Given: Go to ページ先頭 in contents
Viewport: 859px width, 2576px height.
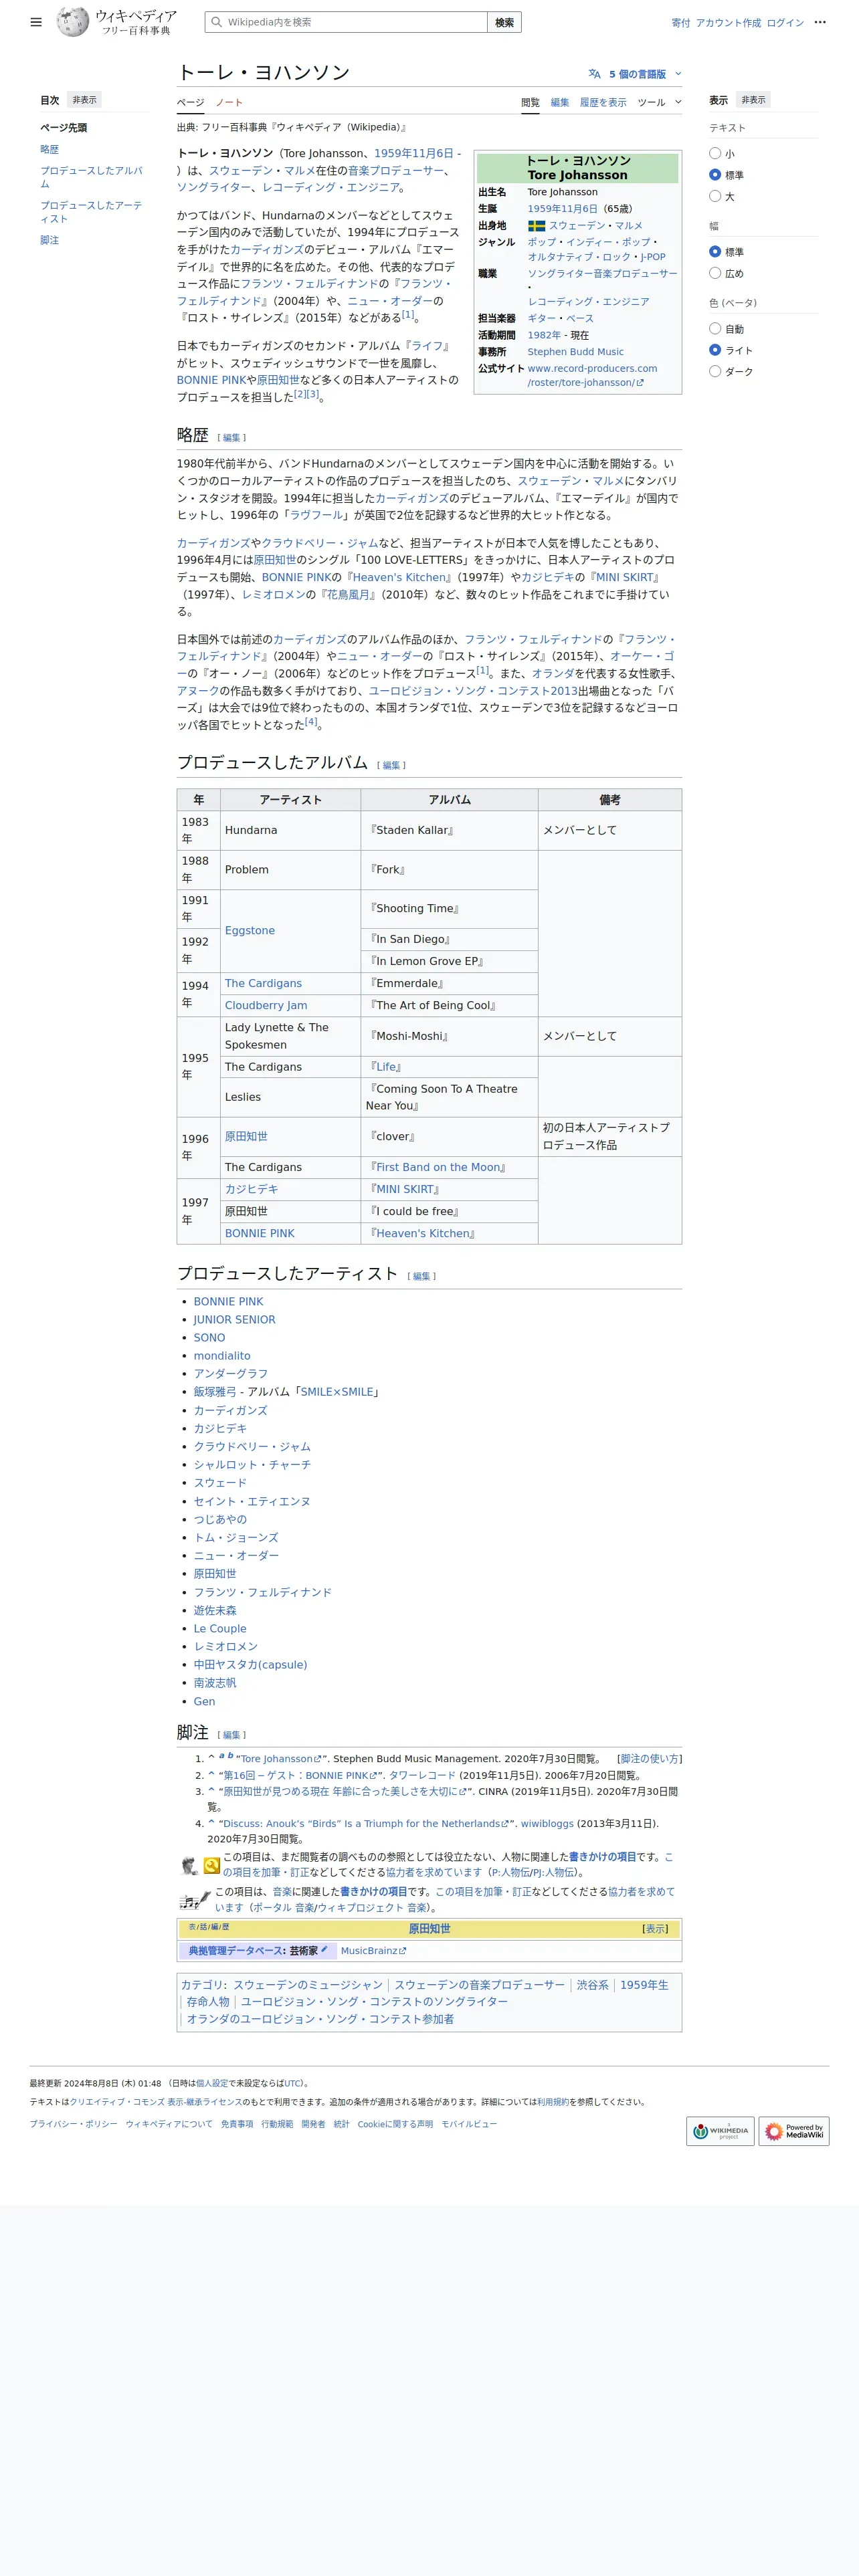Looking at the screenshot, I should (x=63, y=127).
